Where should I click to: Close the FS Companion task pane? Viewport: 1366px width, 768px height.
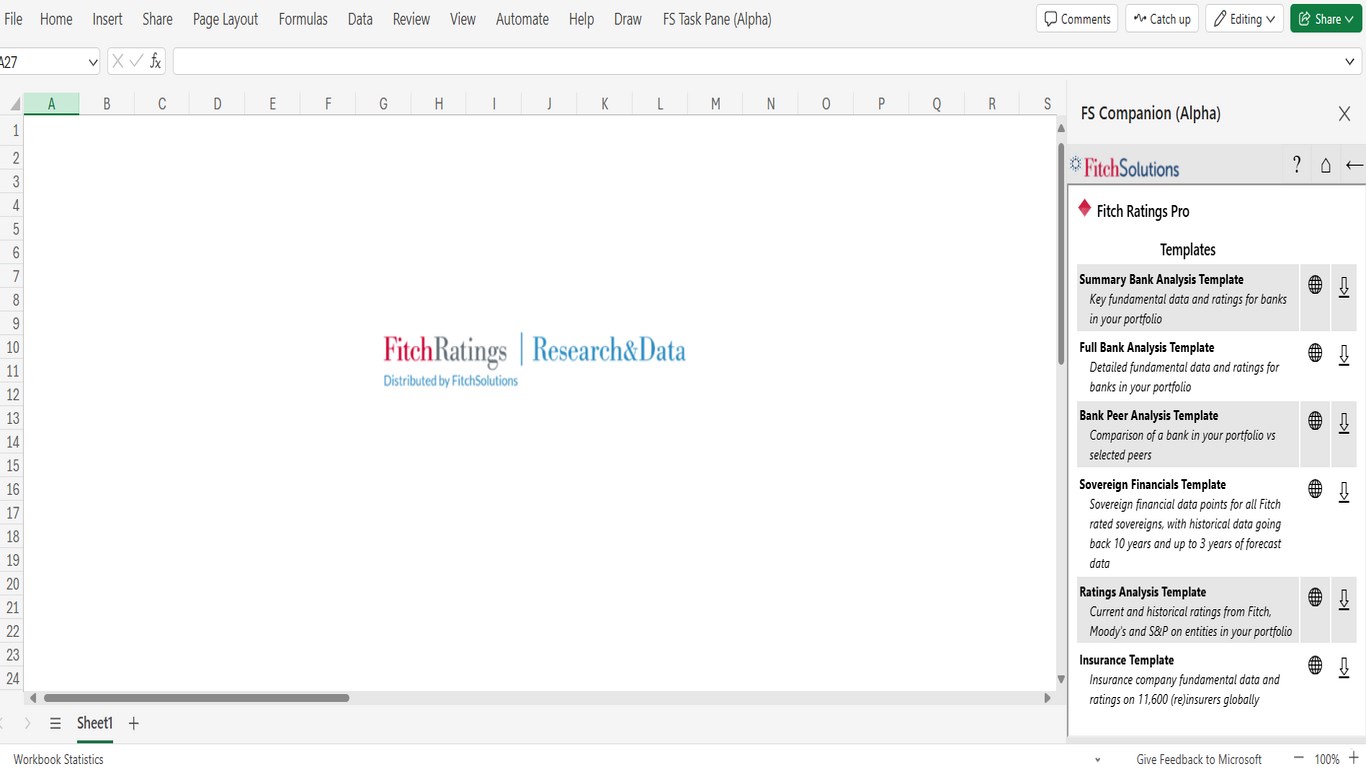pos(1344,114)
